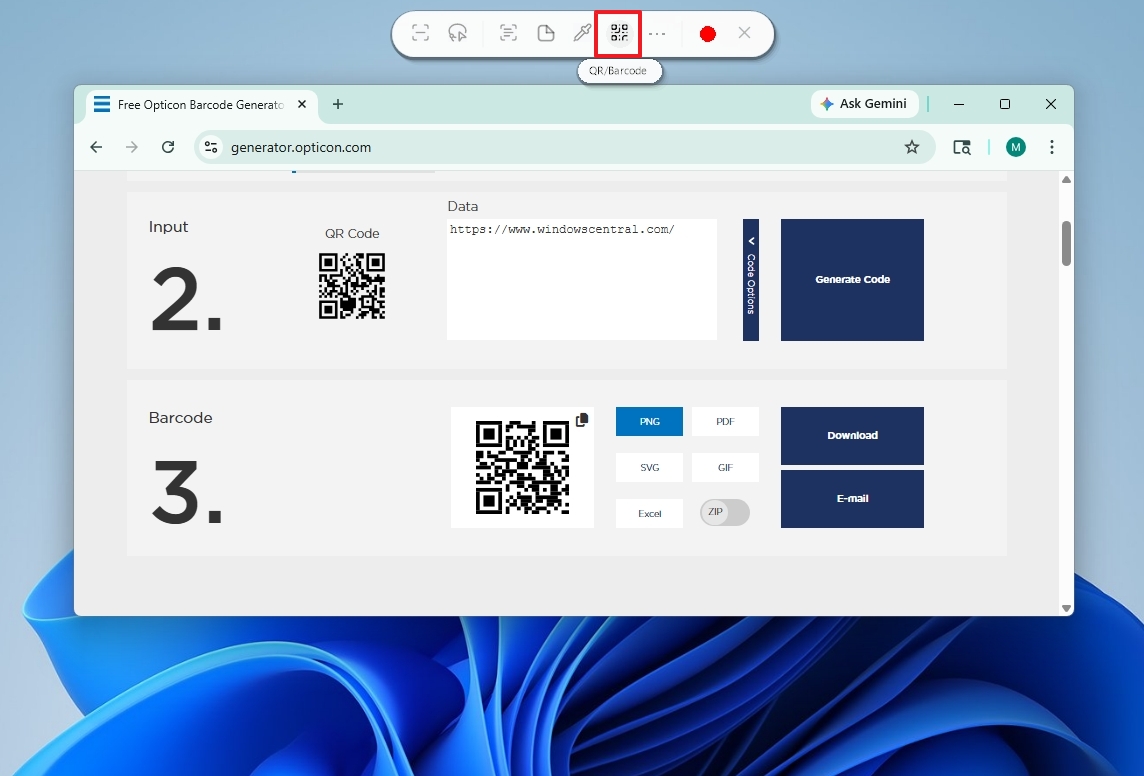Select the PNG output format
Screen dimensions: 1144x776
pyautogui.click(x=649, y=422)
